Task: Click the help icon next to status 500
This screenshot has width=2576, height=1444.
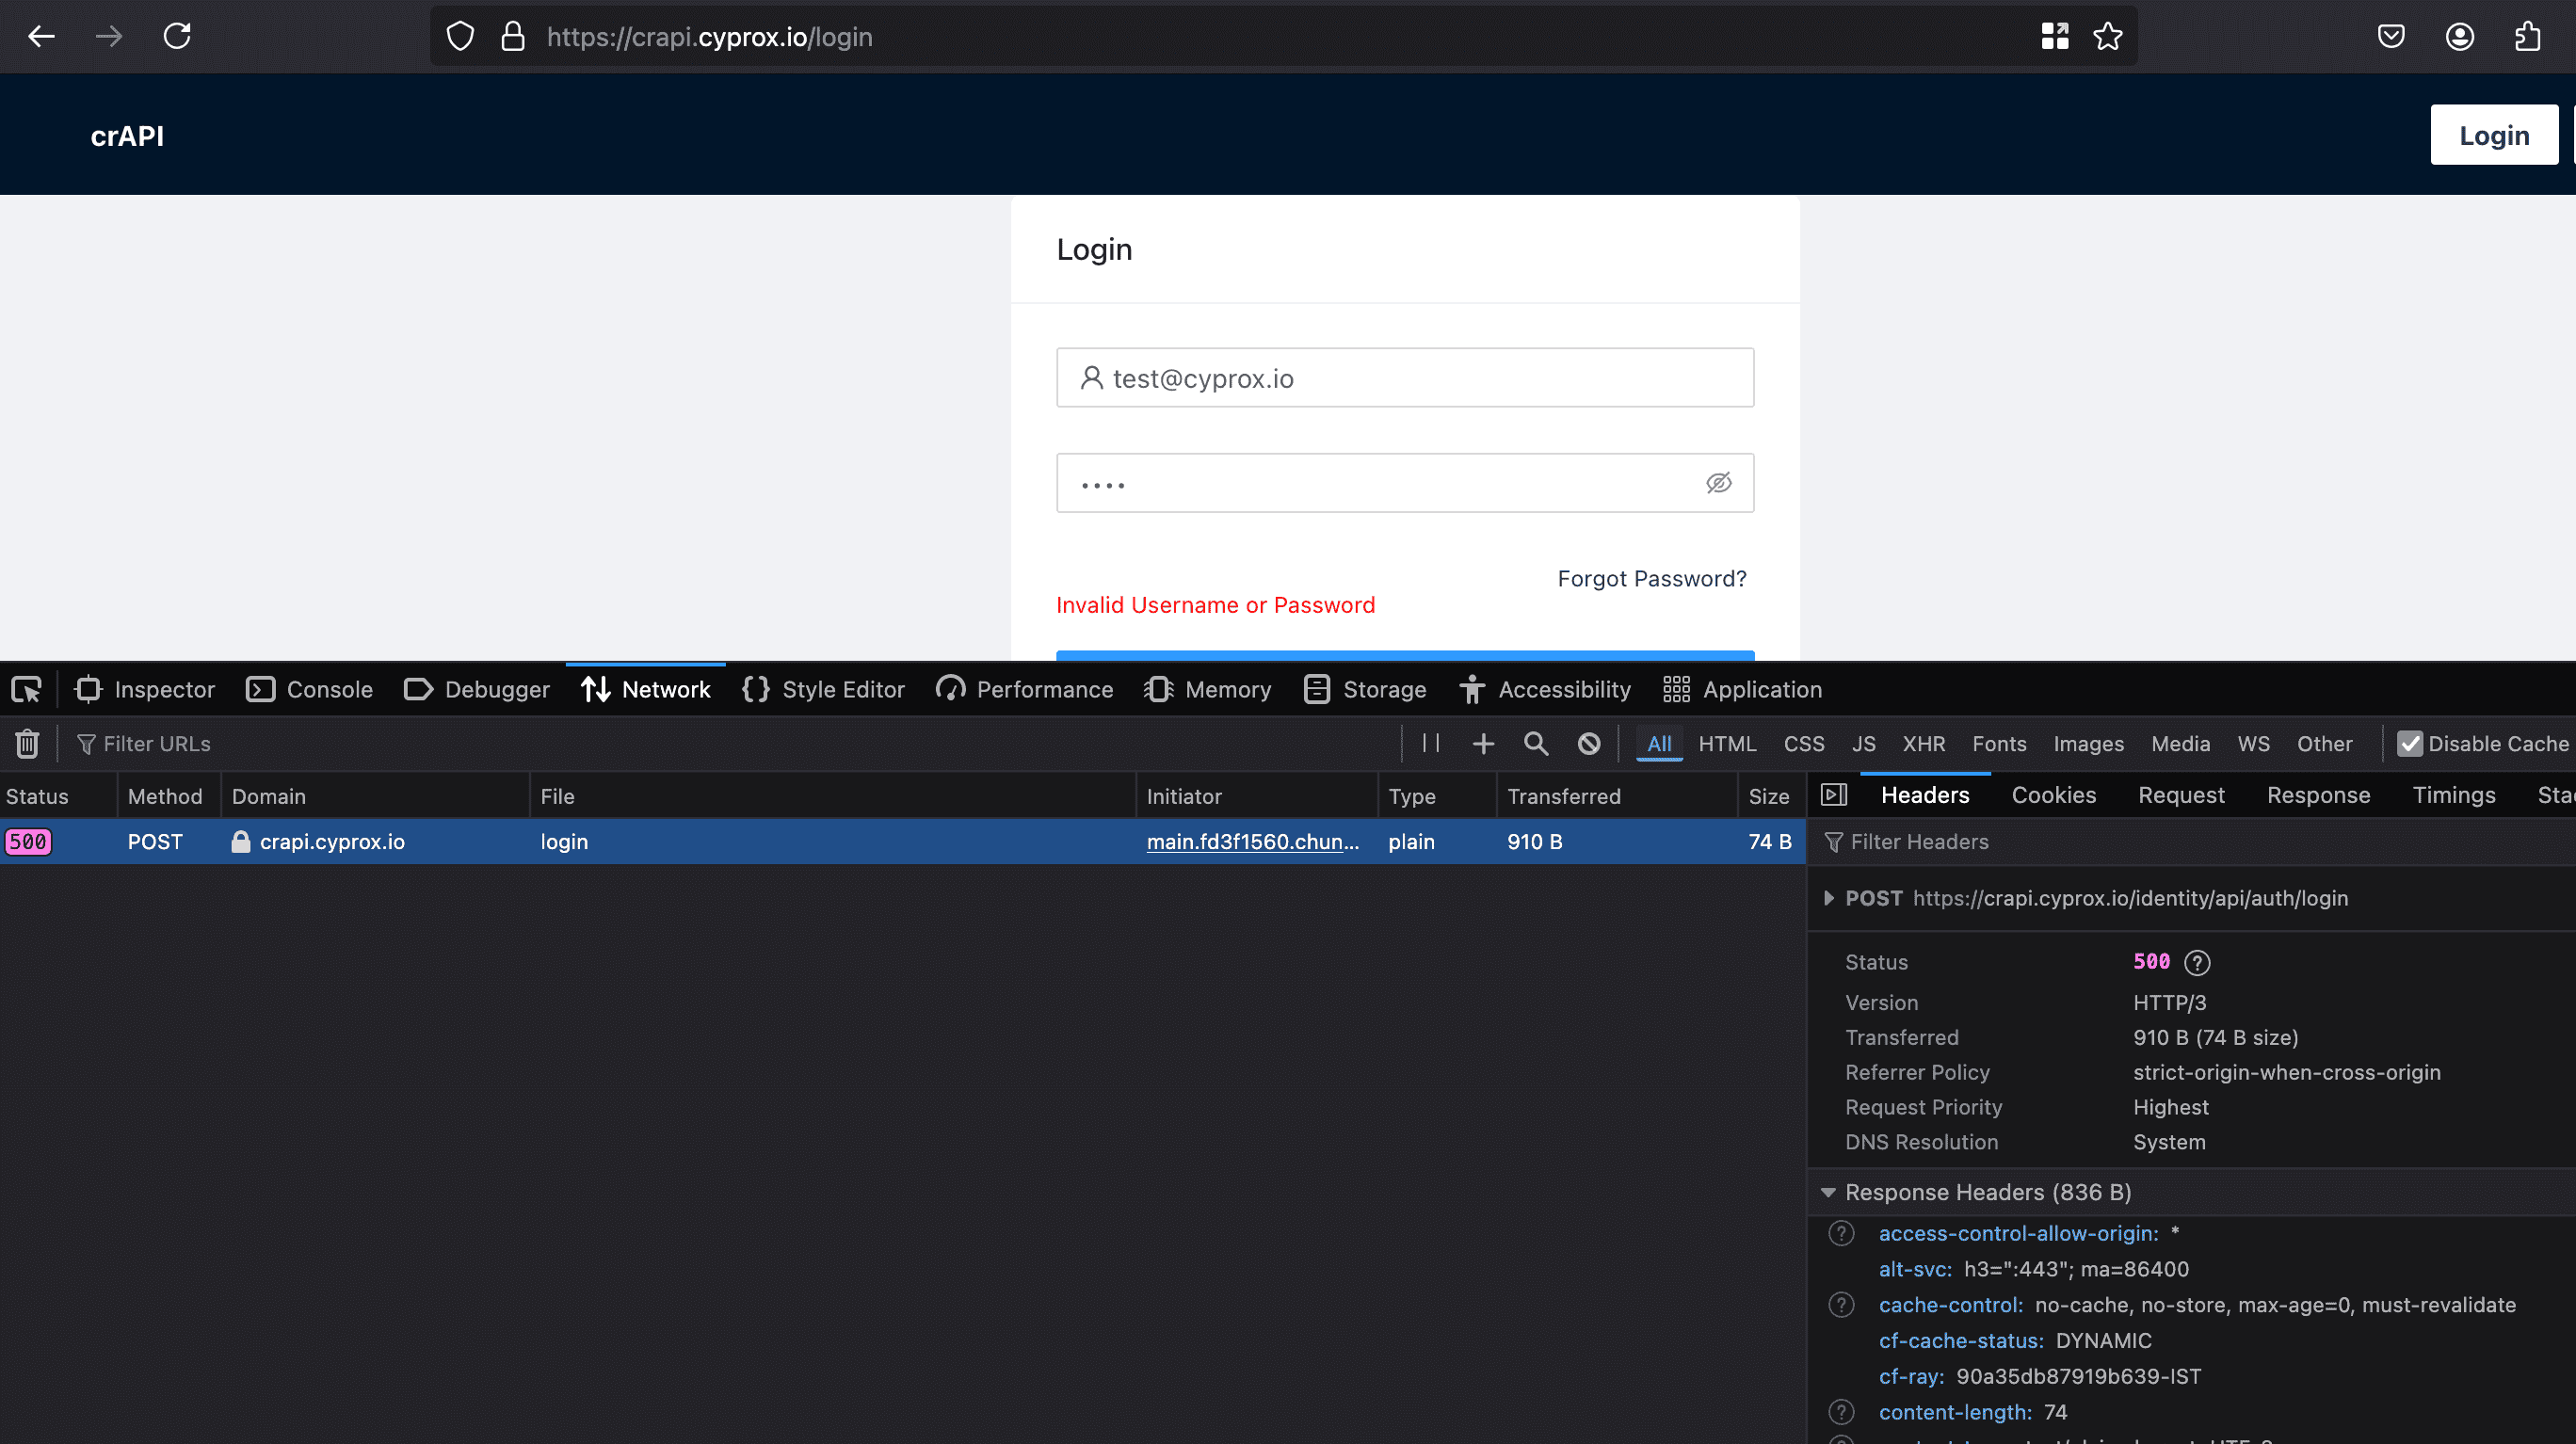Action: [2198, 962]
